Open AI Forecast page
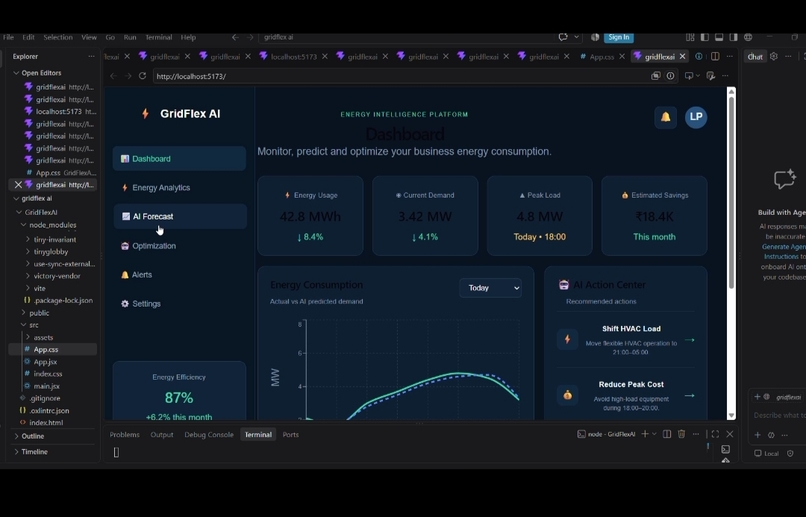Screen dimensions: 806x517 coord(179,216)
